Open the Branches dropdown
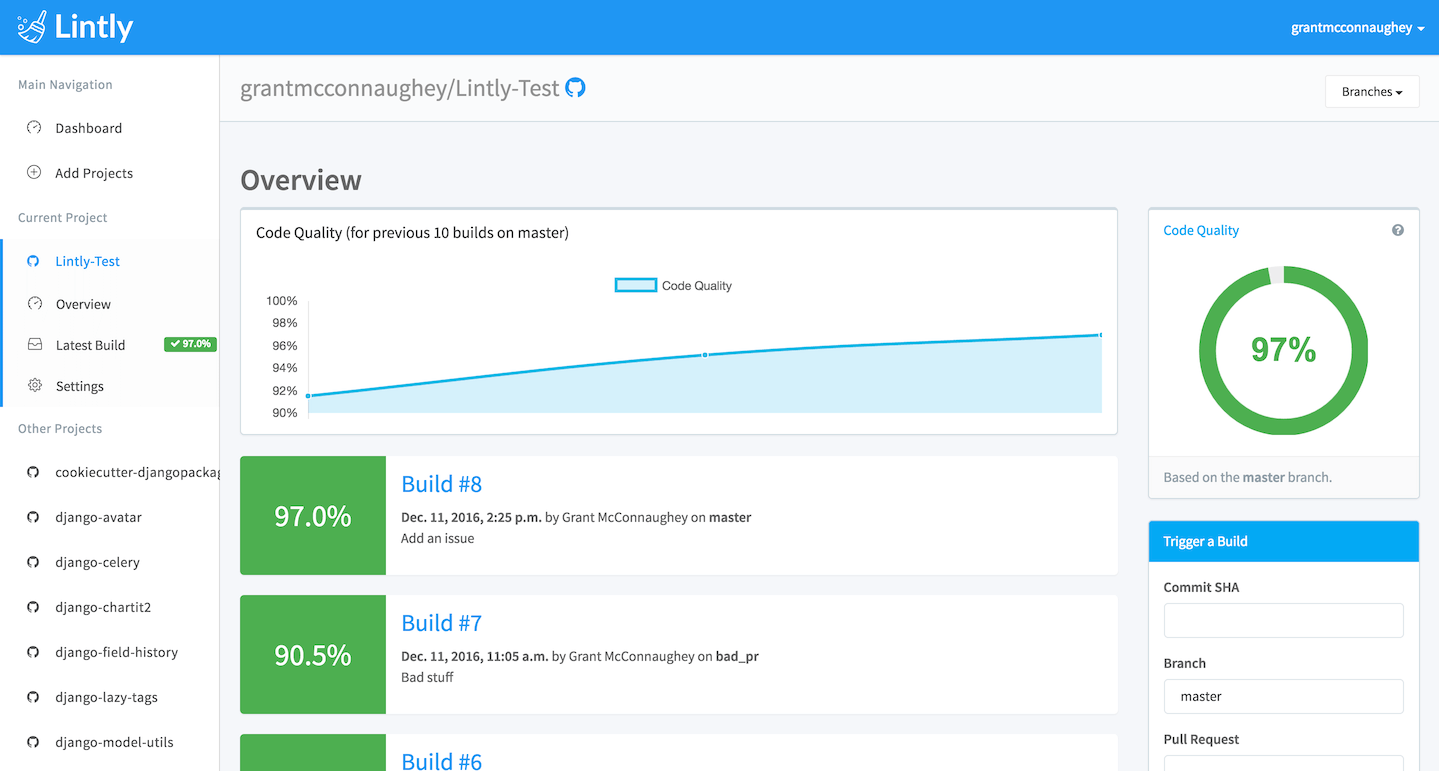This screenshot has width=1439, height=771. [1372, 92]
